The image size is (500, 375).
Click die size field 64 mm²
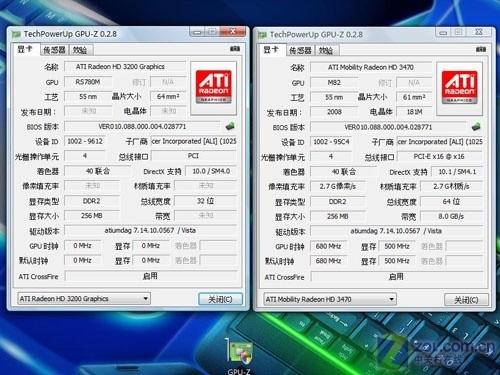coord(168,96)
